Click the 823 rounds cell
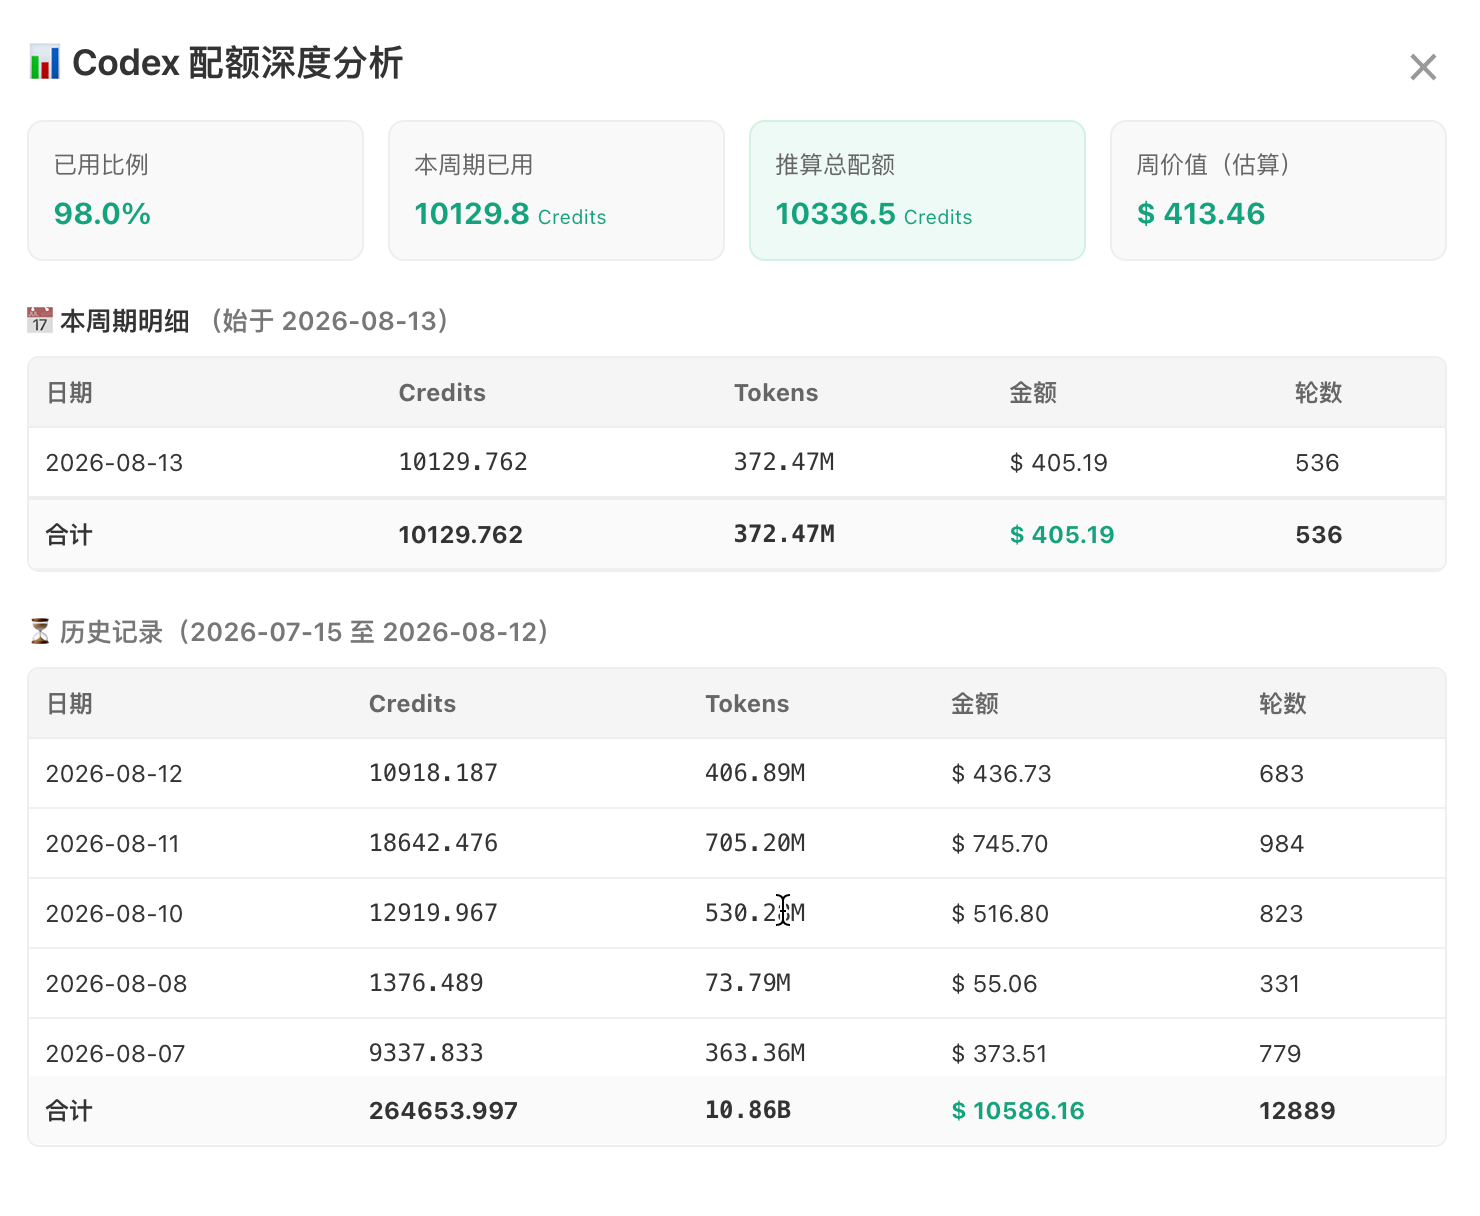The width and height of the screenshot is (1480, 1216). [x=1281, y=914]
